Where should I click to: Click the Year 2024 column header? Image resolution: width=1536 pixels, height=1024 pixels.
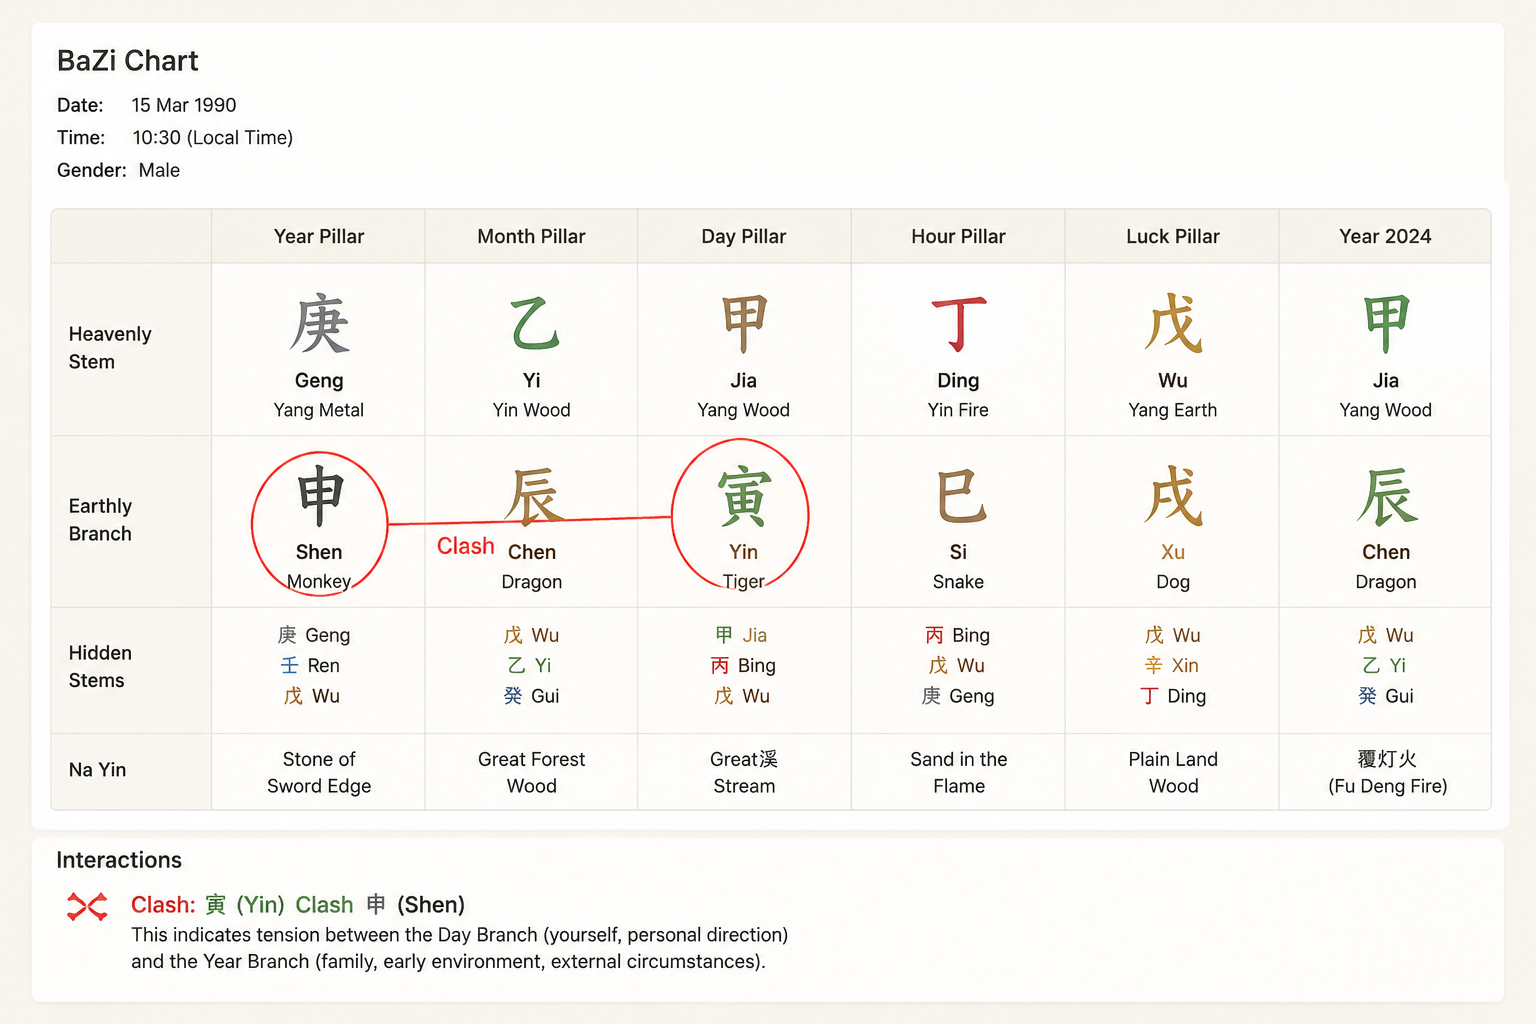(x=1385, y=236)
